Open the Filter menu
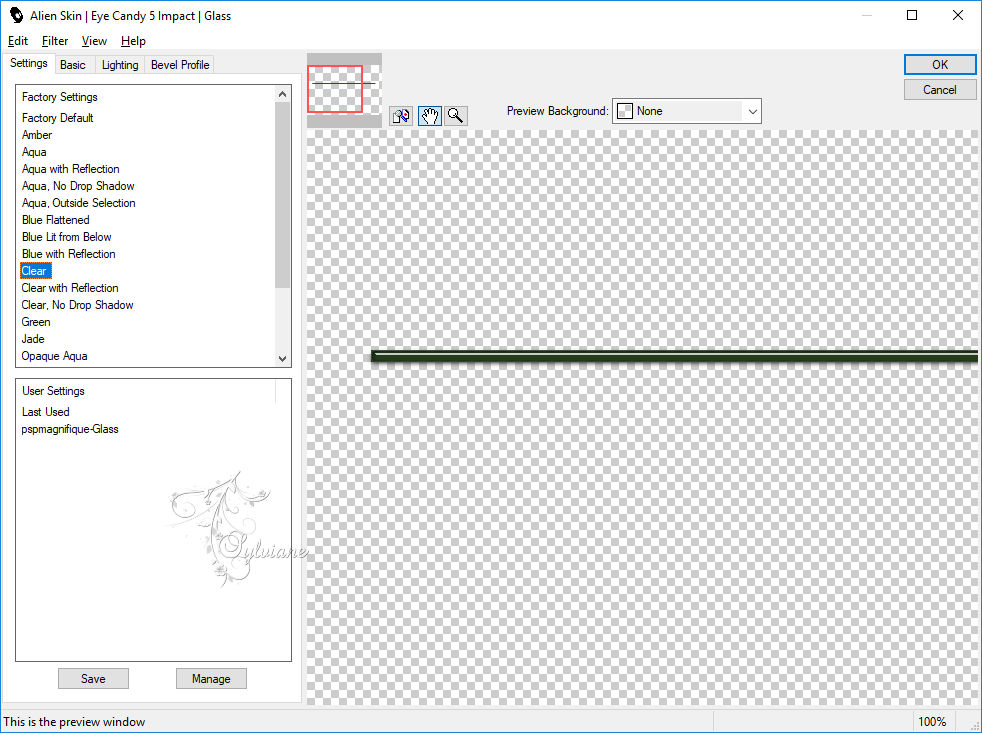Image resolution: width=982 pixels, height=733 pixels. 54,41
